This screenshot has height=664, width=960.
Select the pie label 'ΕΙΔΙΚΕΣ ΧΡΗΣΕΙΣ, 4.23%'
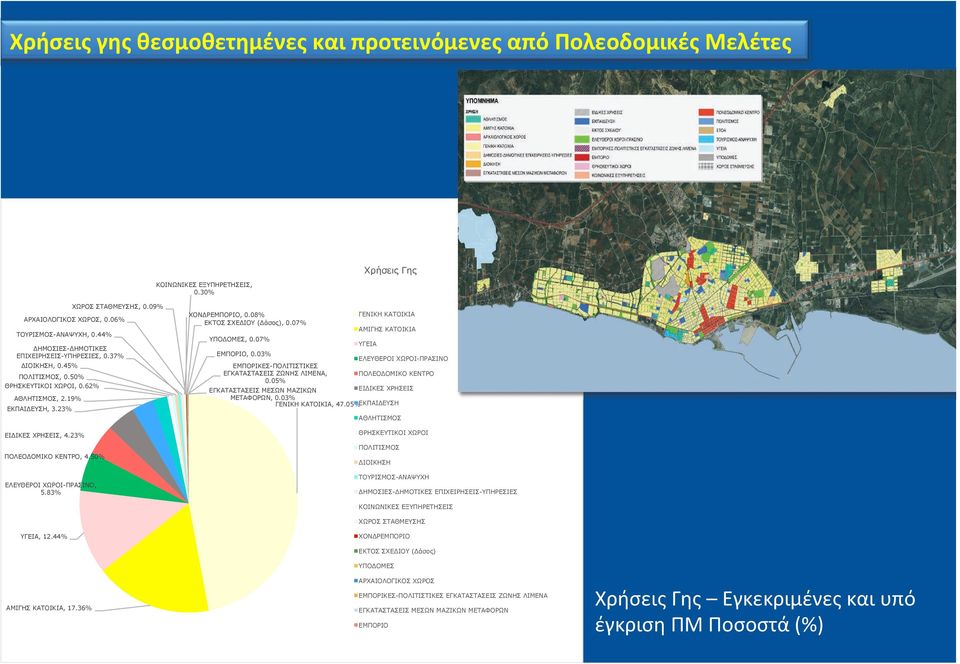point(44,436)
